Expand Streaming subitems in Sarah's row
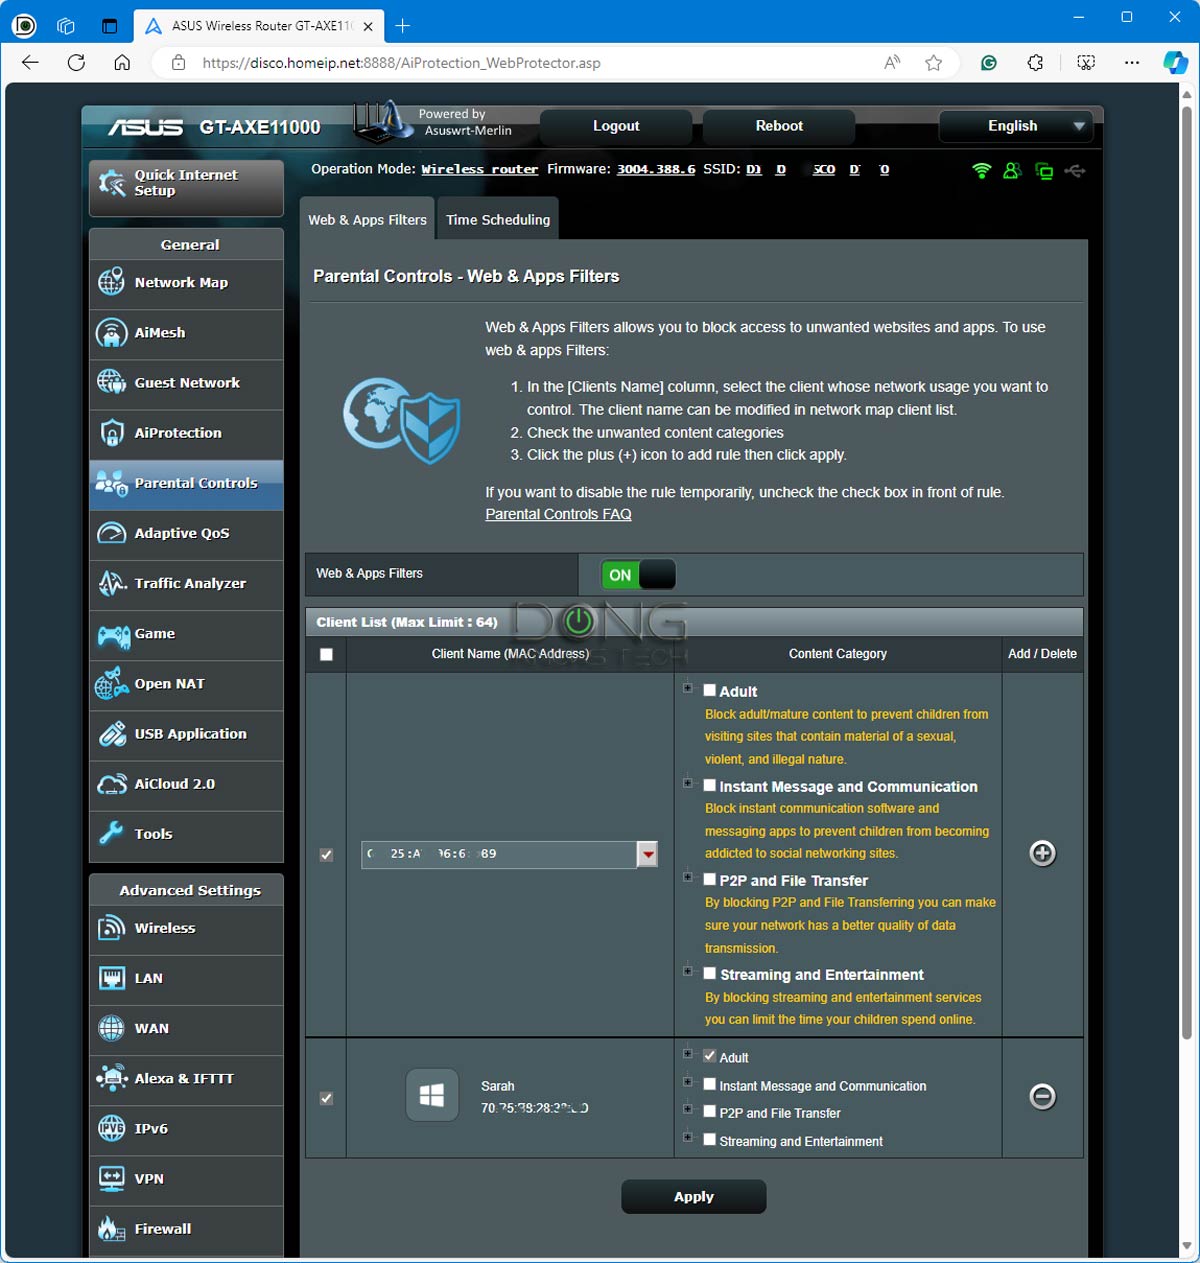Screen dimensions: 1200x1263 pos(688,1137)
